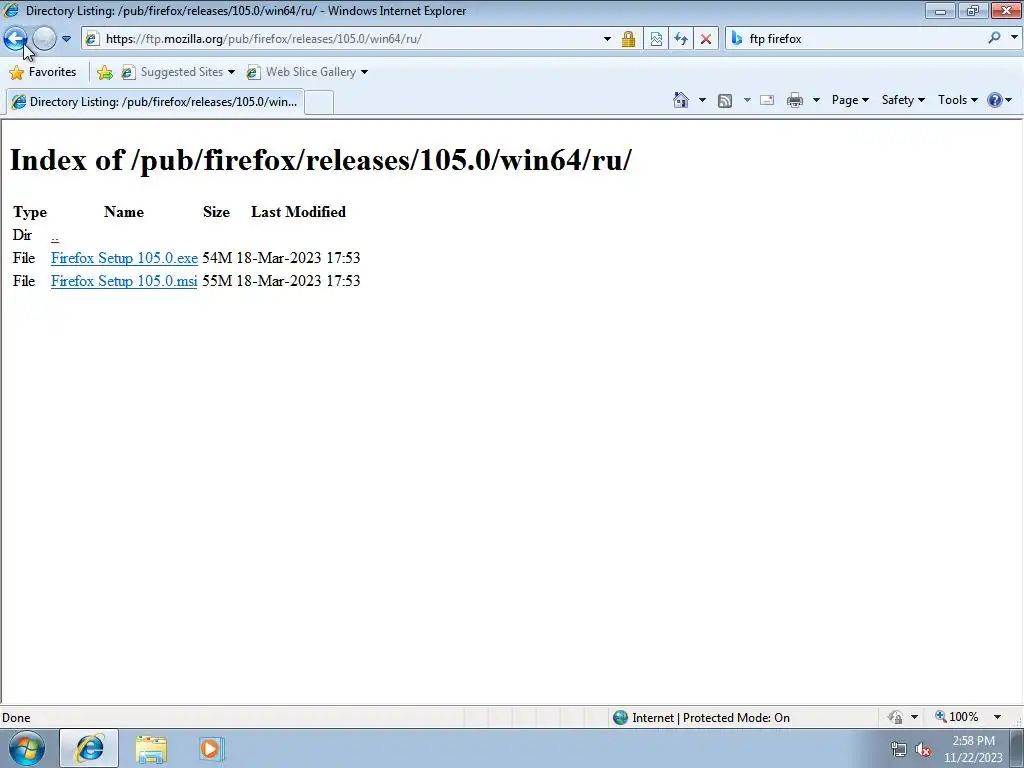Select the Directory Listing tab
Viewport: 1024px width, 768px height.
tap(155, 102)
